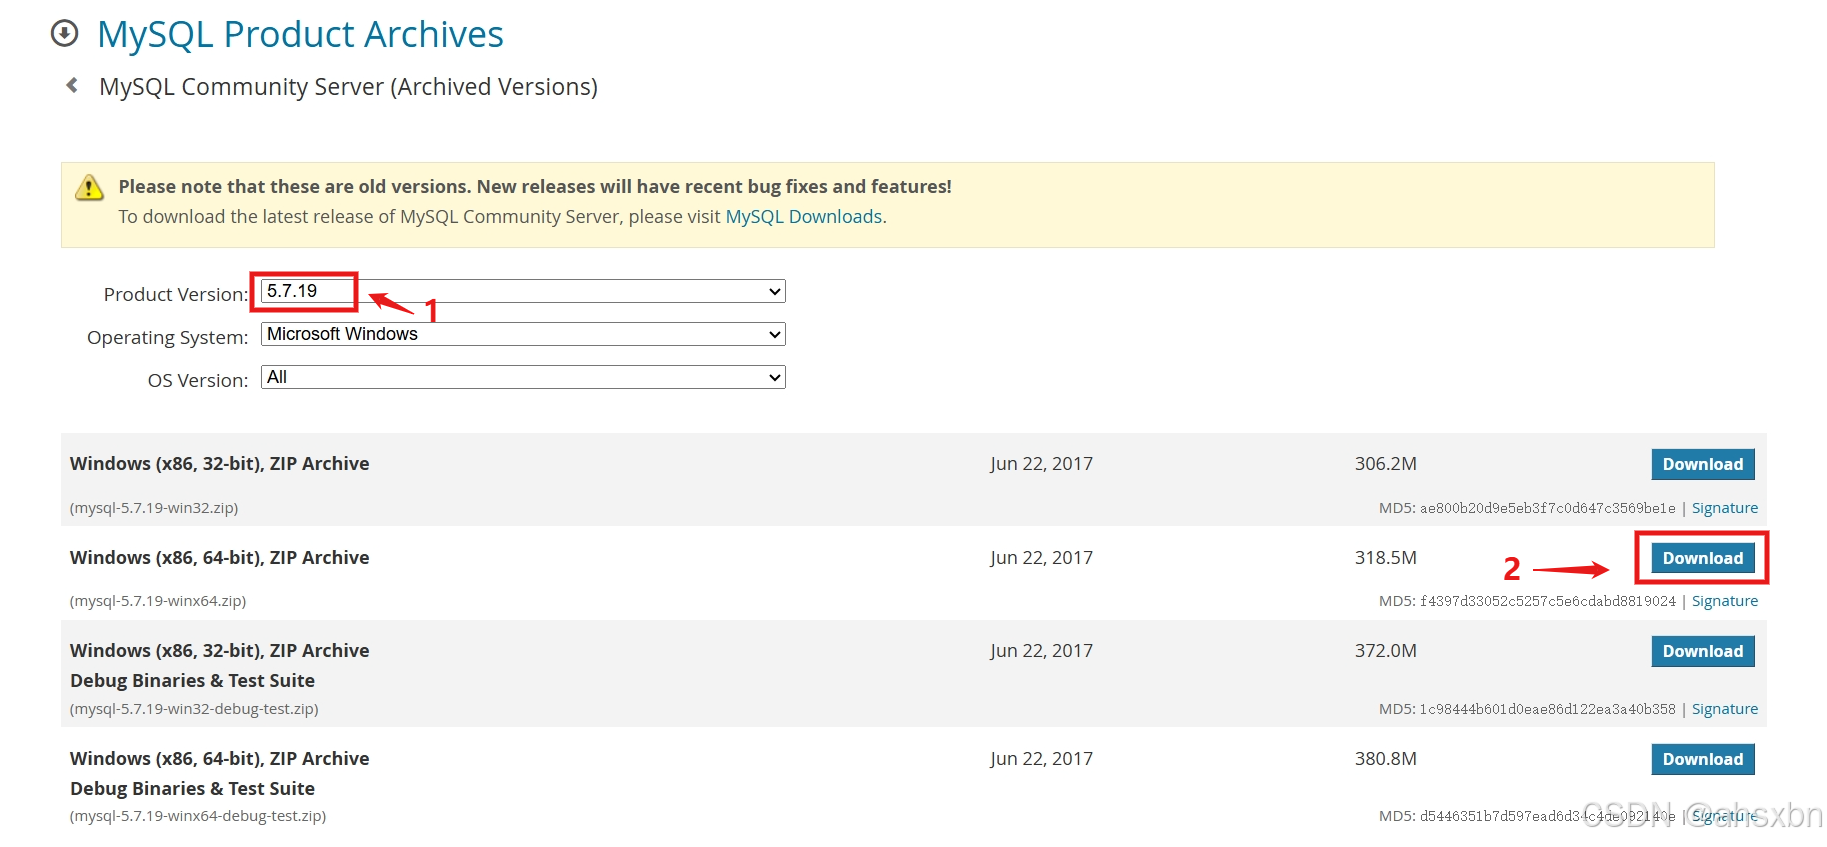Open Signature link for mysql-5.7.19-winx64.zip
The width and height of the screenshot is (1827, 847).
pos(1724,601)
